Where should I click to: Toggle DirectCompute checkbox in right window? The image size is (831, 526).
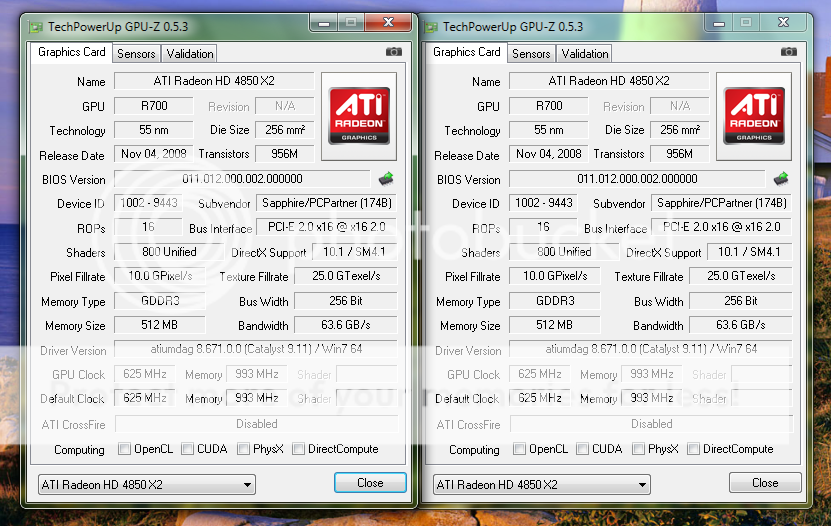[x=693, y=449]
